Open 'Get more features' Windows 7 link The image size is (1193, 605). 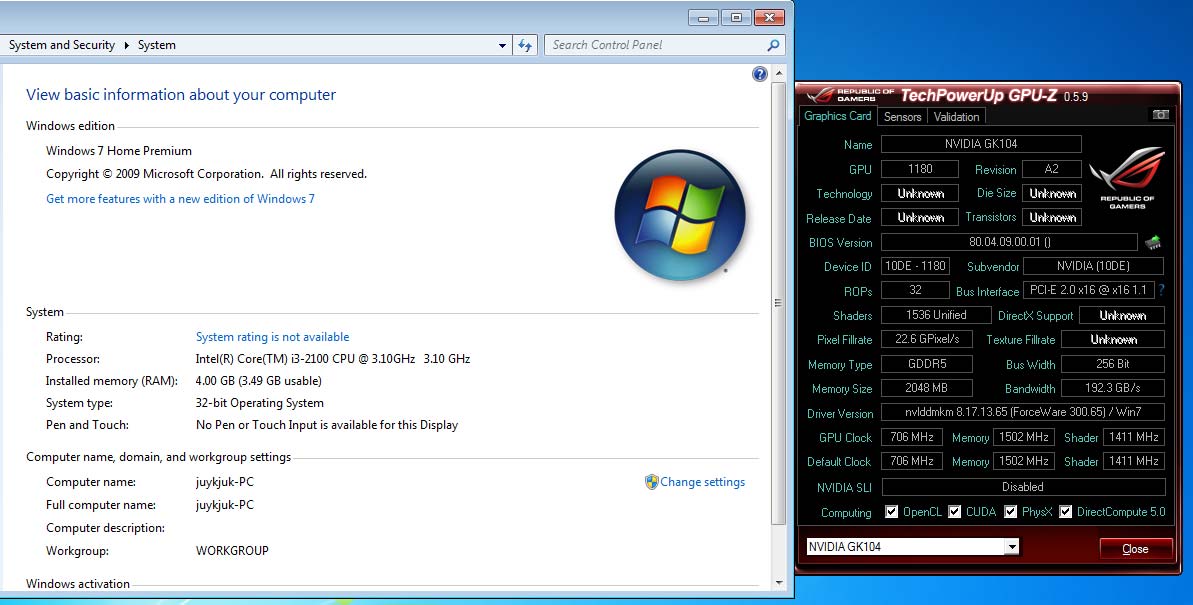click(x=180, y=199)
